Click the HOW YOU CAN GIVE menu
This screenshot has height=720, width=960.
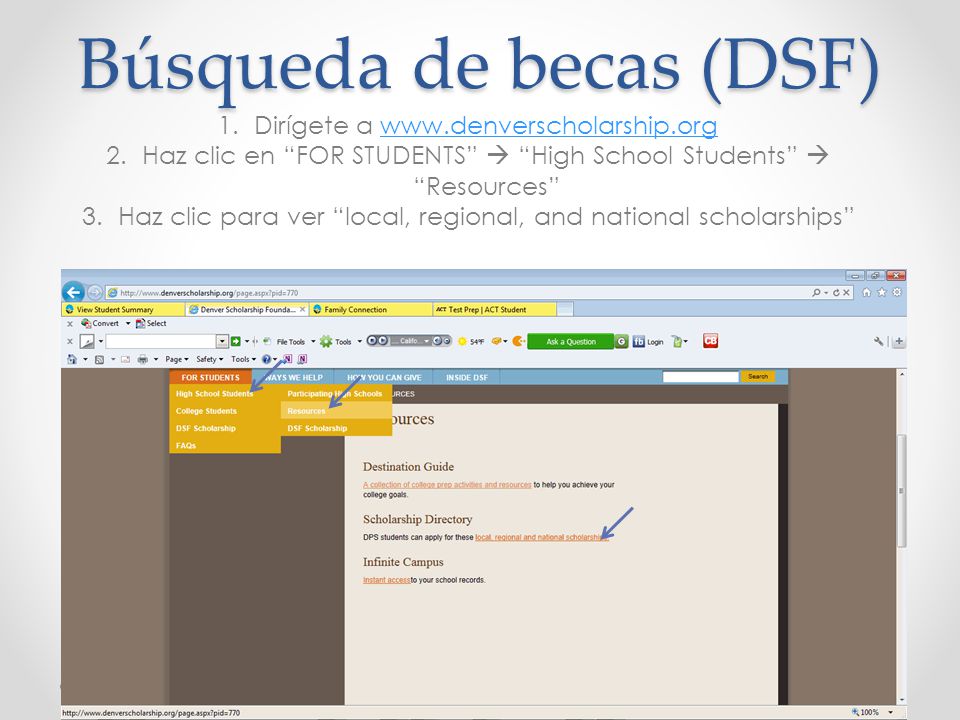click(384, 378)
